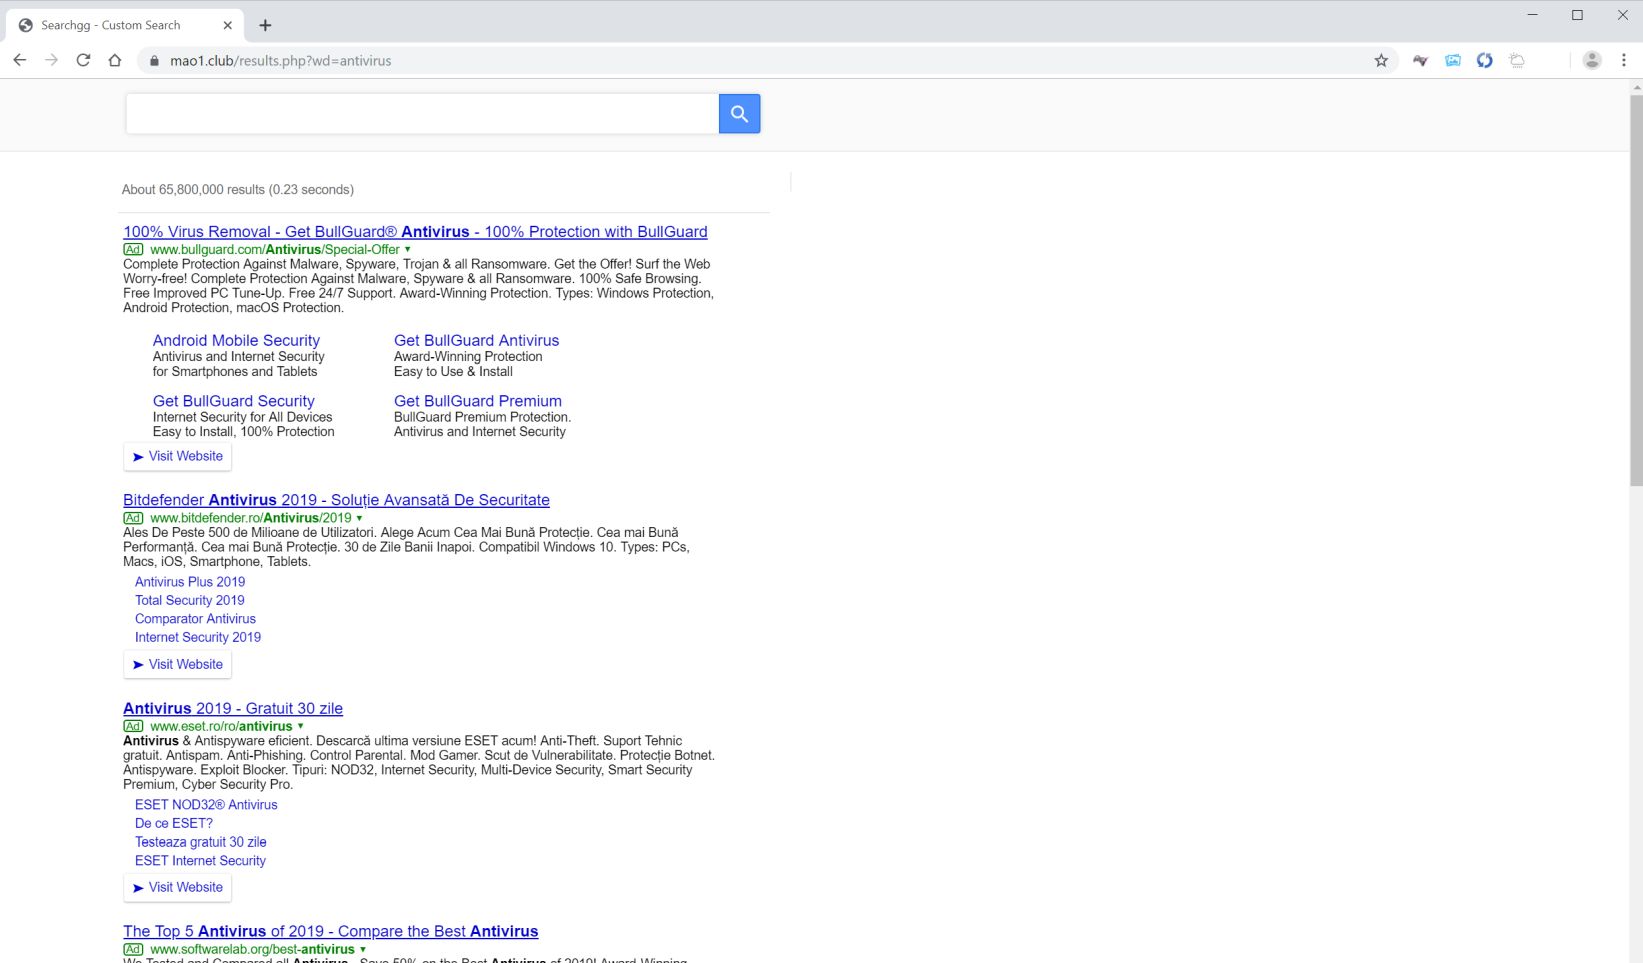Viewport: 1643px width, 963px height.
Task: Select the Searchgg - Custom Search tab
Action: point(125,25)
